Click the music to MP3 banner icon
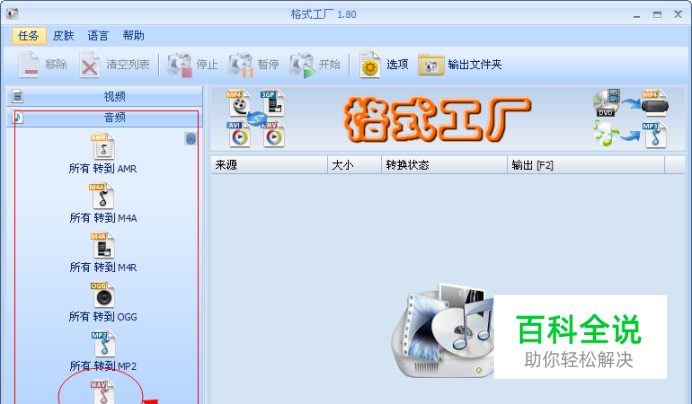692x404 pixels. click(x=630, y=135)
